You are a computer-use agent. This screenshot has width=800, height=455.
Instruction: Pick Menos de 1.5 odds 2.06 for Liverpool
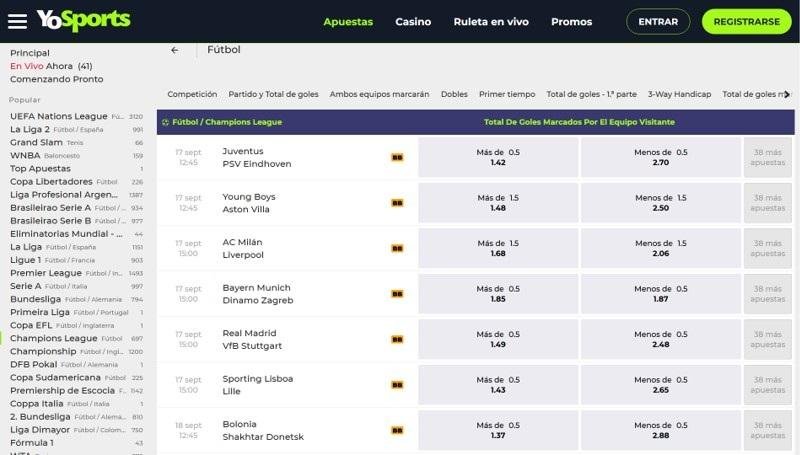point(660,248)
